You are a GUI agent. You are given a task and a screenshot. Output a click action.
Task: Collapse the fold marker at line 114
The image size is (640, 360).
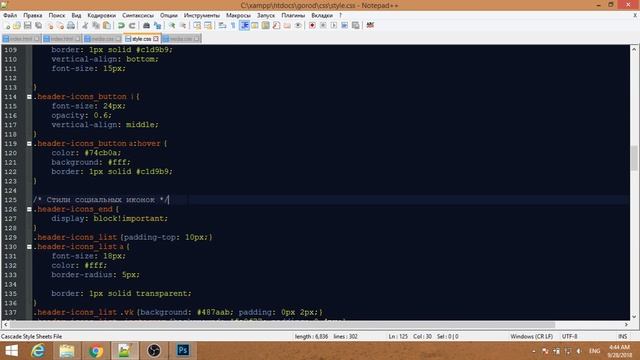point(29,97)
